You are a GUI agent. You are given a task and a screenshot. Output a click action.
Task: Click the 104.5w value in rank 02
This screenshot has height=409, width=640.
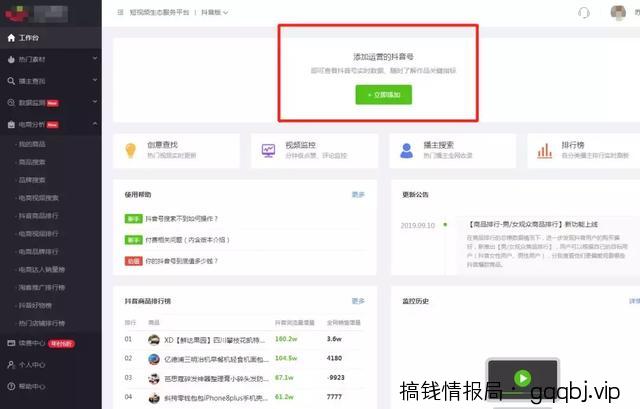286,358
